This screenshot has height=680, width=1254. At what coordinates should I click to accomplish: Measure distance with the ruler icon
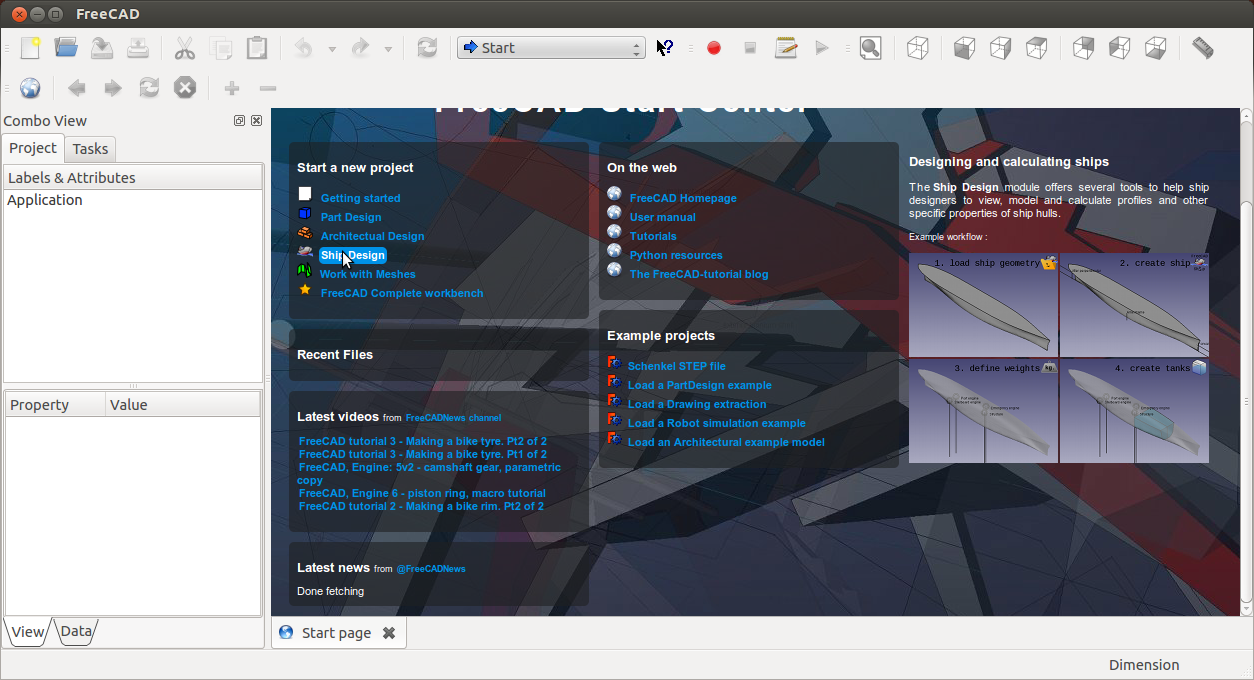point(1203,48)
